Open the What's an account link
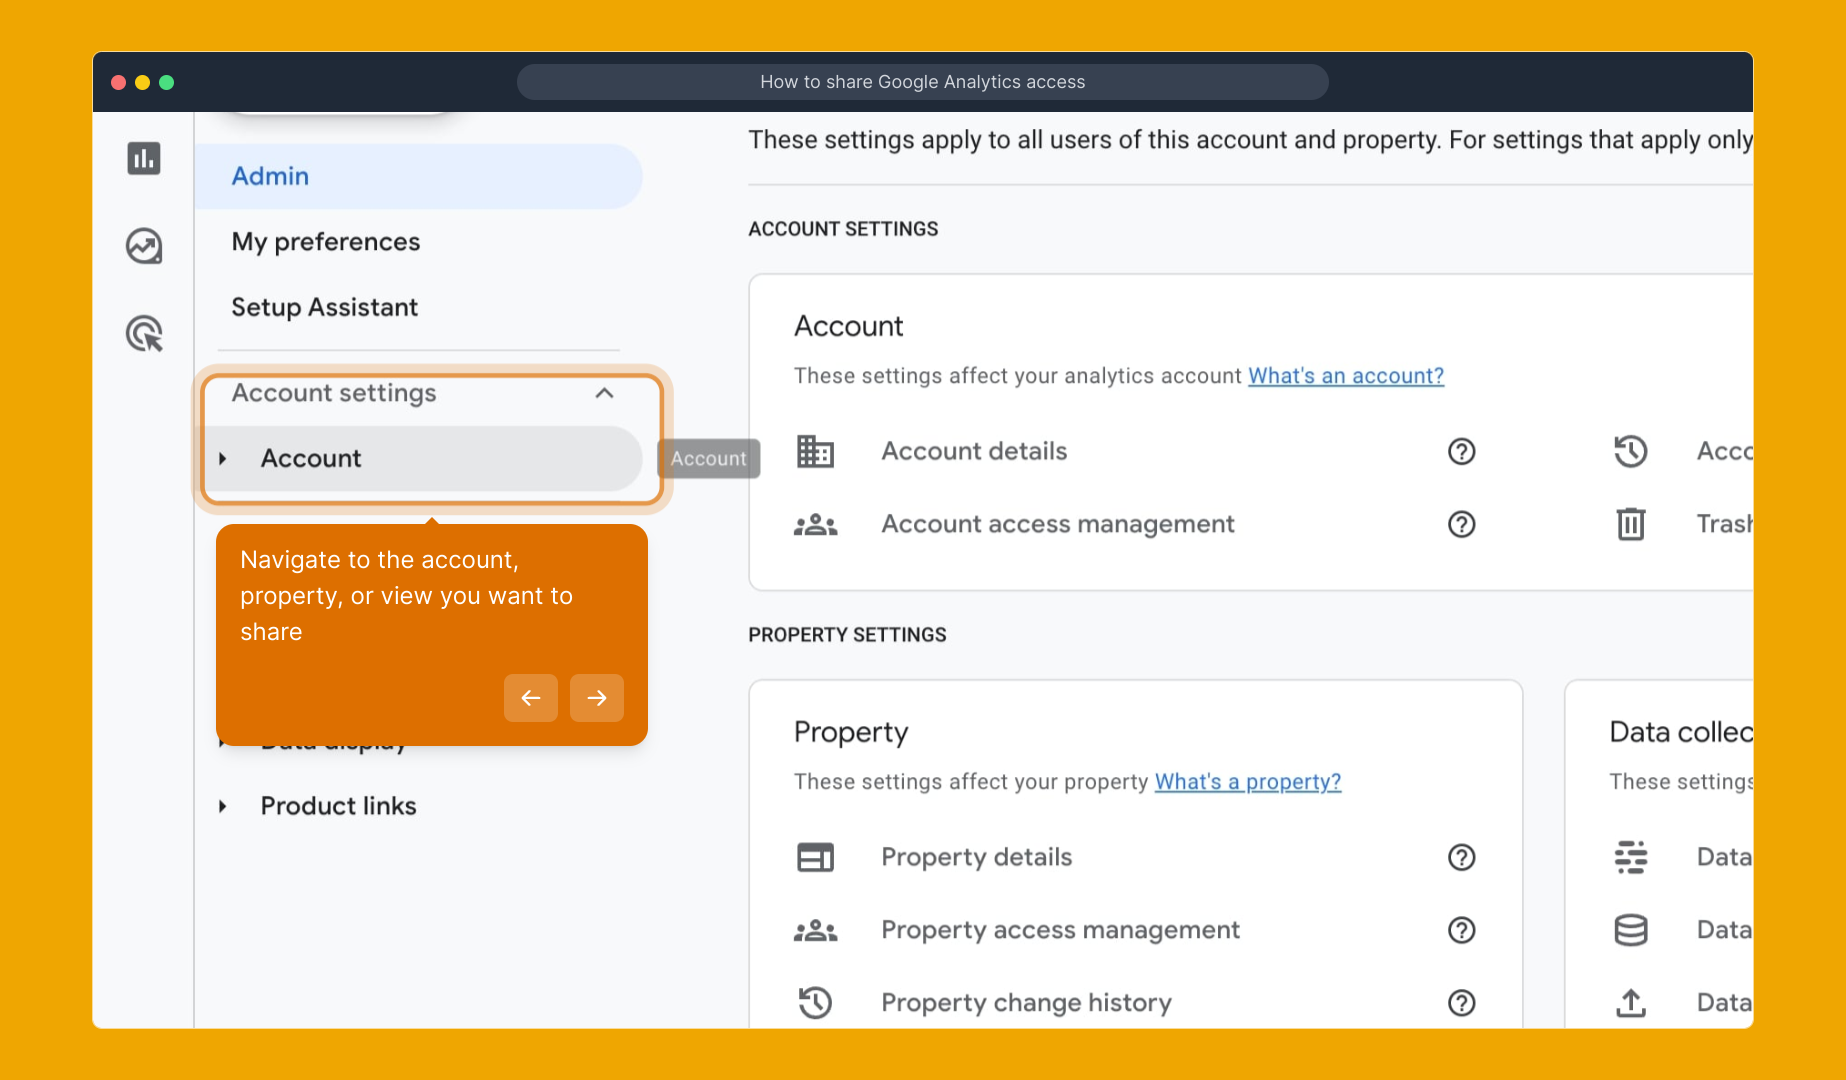 click(1345, 375)
